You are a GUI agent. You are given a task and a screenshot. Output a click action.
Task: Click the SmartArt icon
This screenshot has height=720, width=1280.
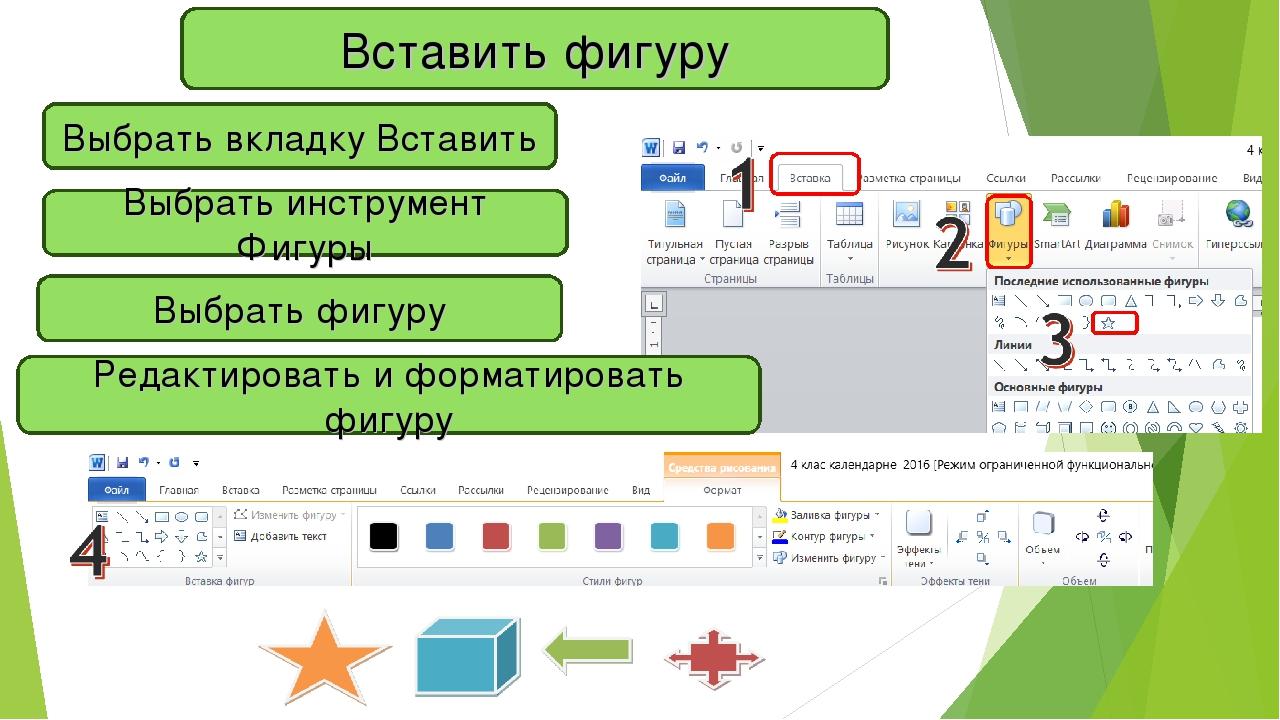tap(1056, 213)
